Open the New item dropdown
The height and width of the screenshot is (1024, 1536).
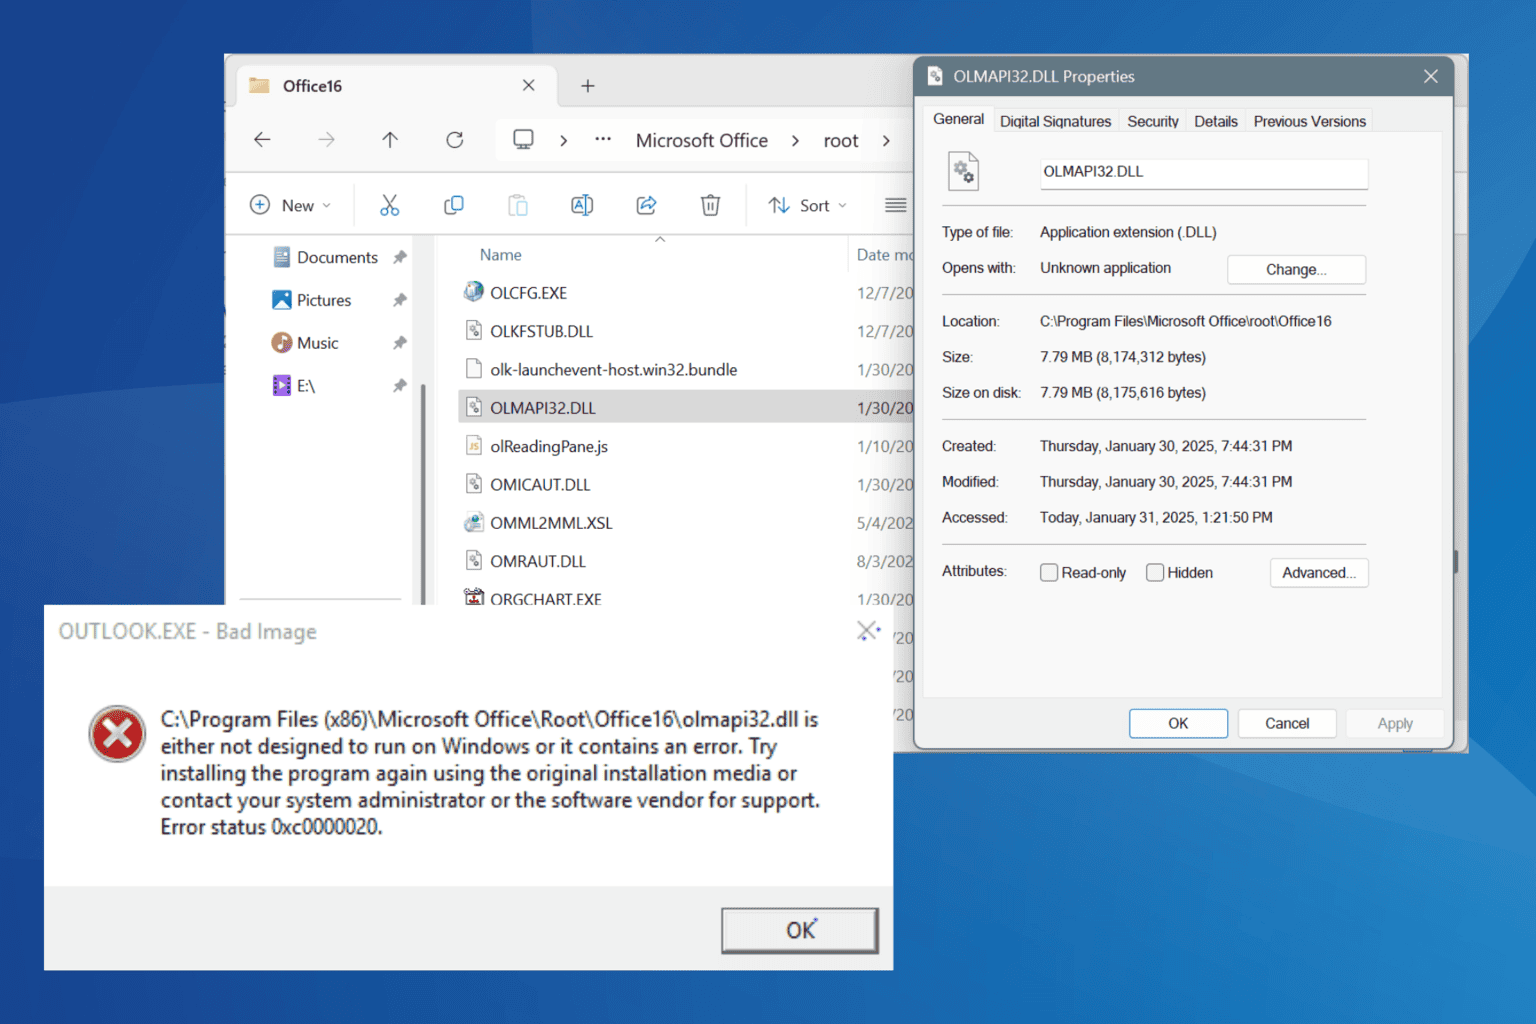(291, 205)
